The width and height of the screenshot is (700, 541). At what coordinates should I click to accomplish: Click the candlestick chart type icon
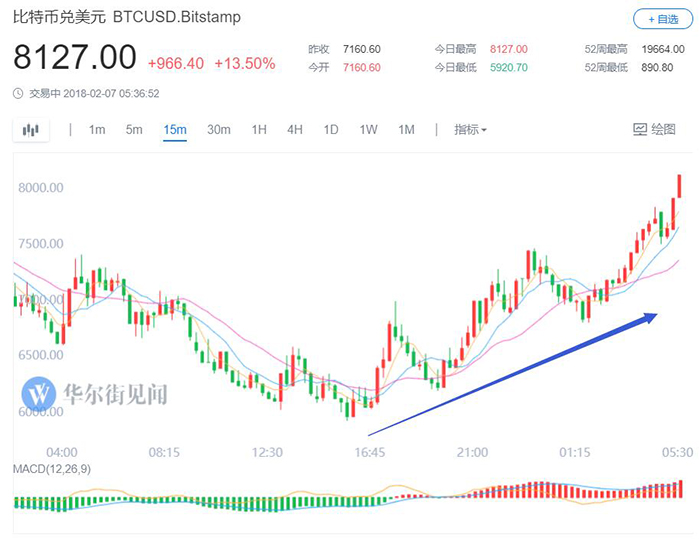pos(31,130)
